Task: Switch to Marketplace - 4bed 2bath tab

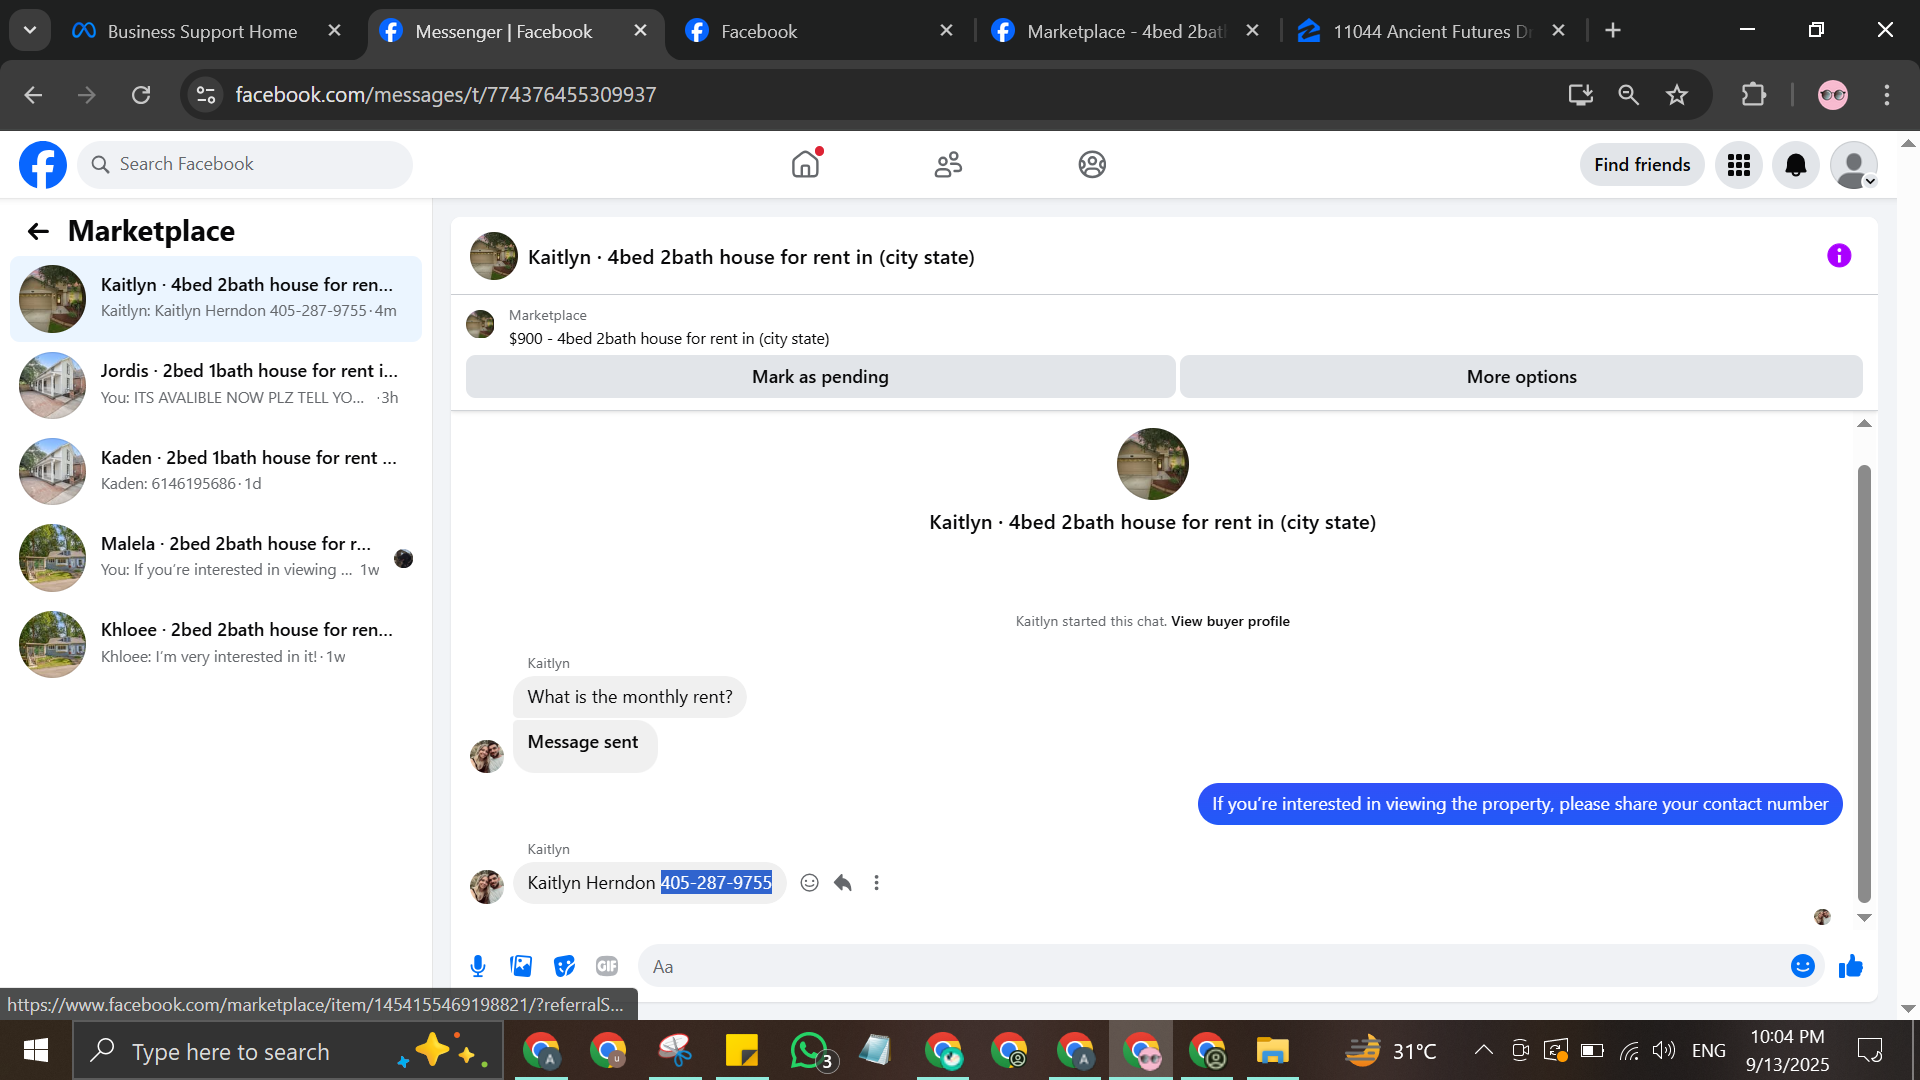Action: [1125, 31]
